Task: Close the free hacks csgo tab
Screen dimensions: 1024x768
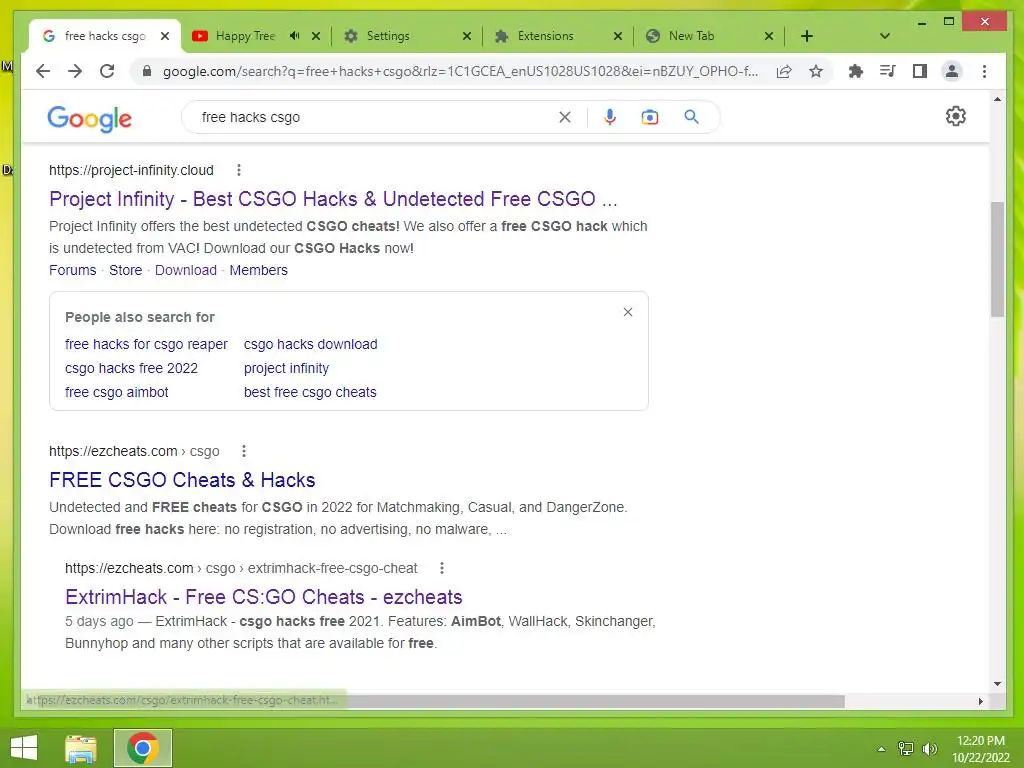Action: 165,36
